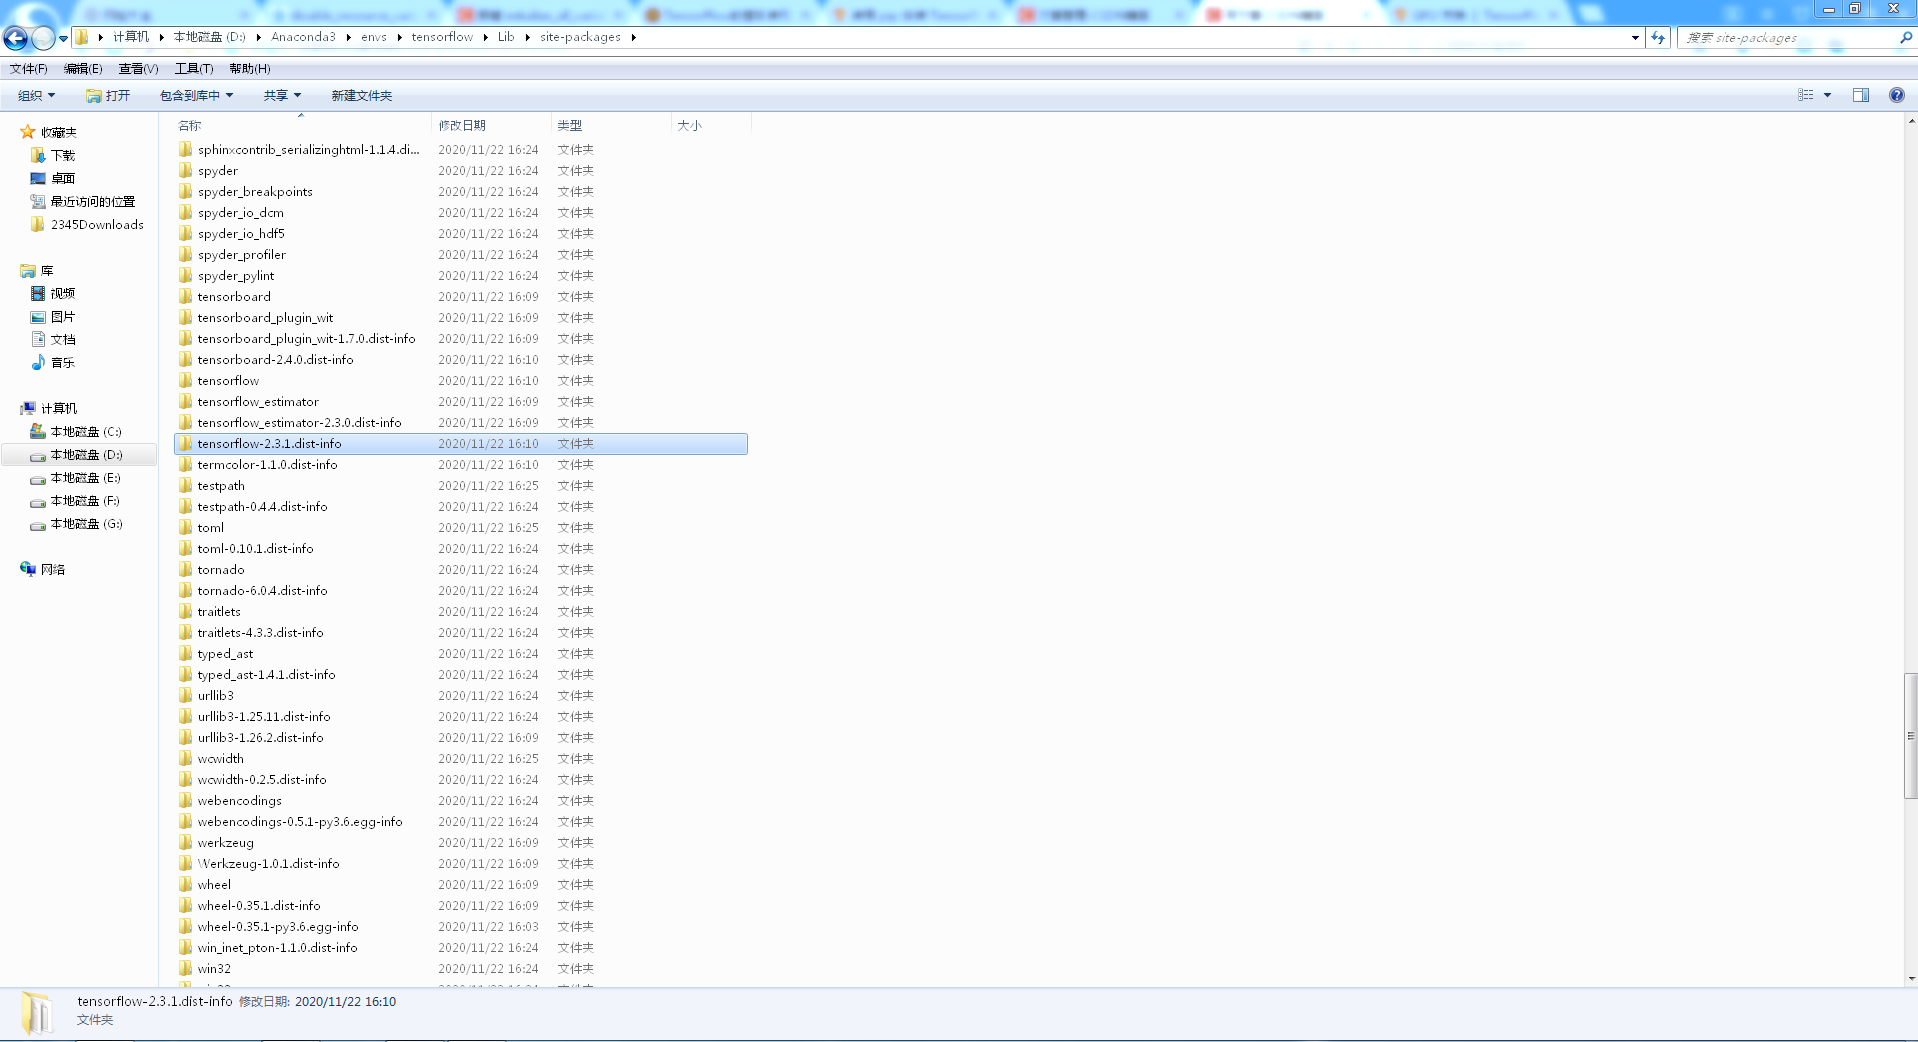This screenshot has height=1042, width=1918.
Task: Click the 新建文件夹 button
Action: (x=362, y=96)
